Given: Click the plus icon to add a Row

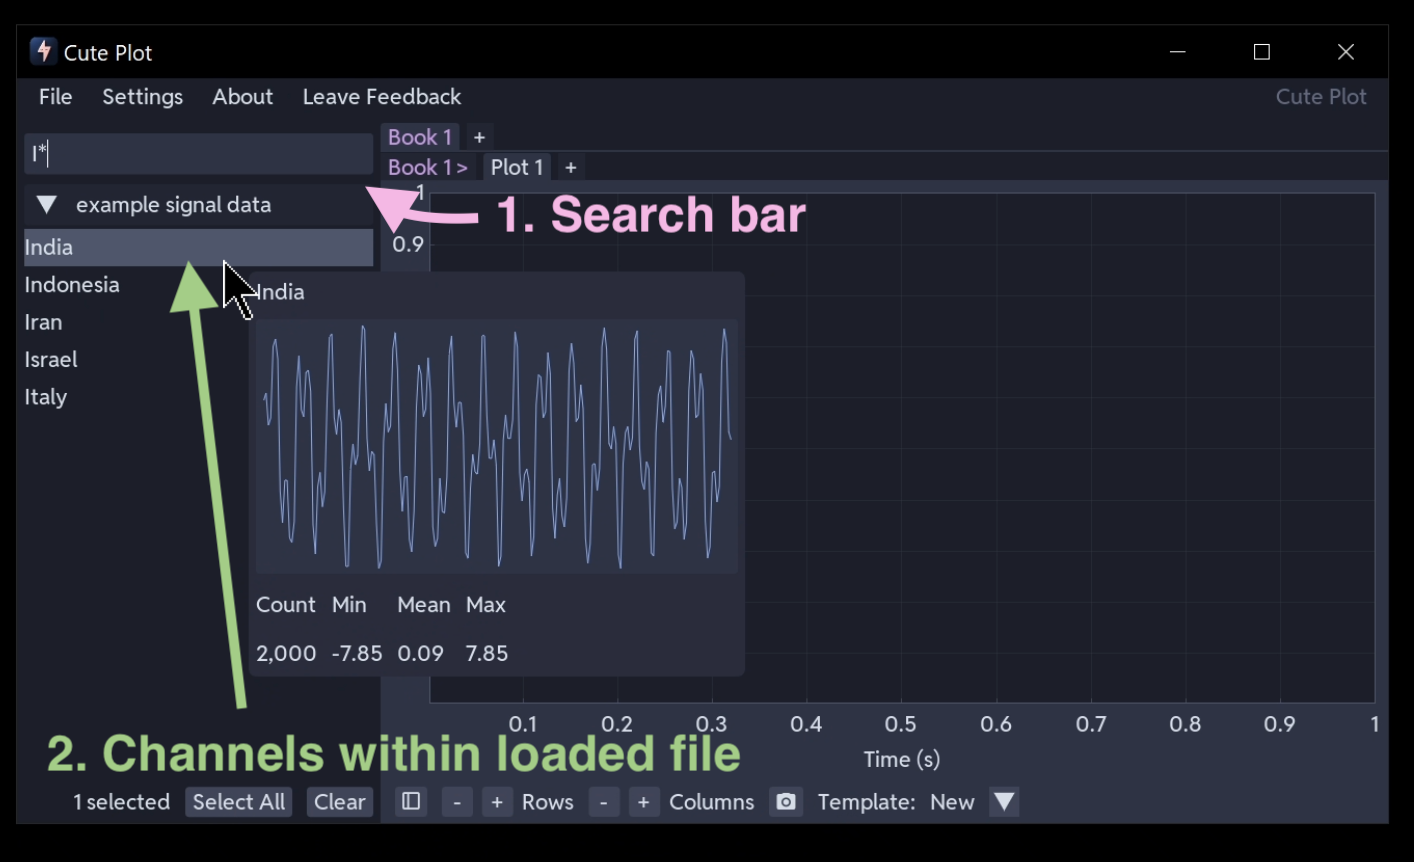Looking at the screenshot, I should pyautogui.click(x=497, y=801).
